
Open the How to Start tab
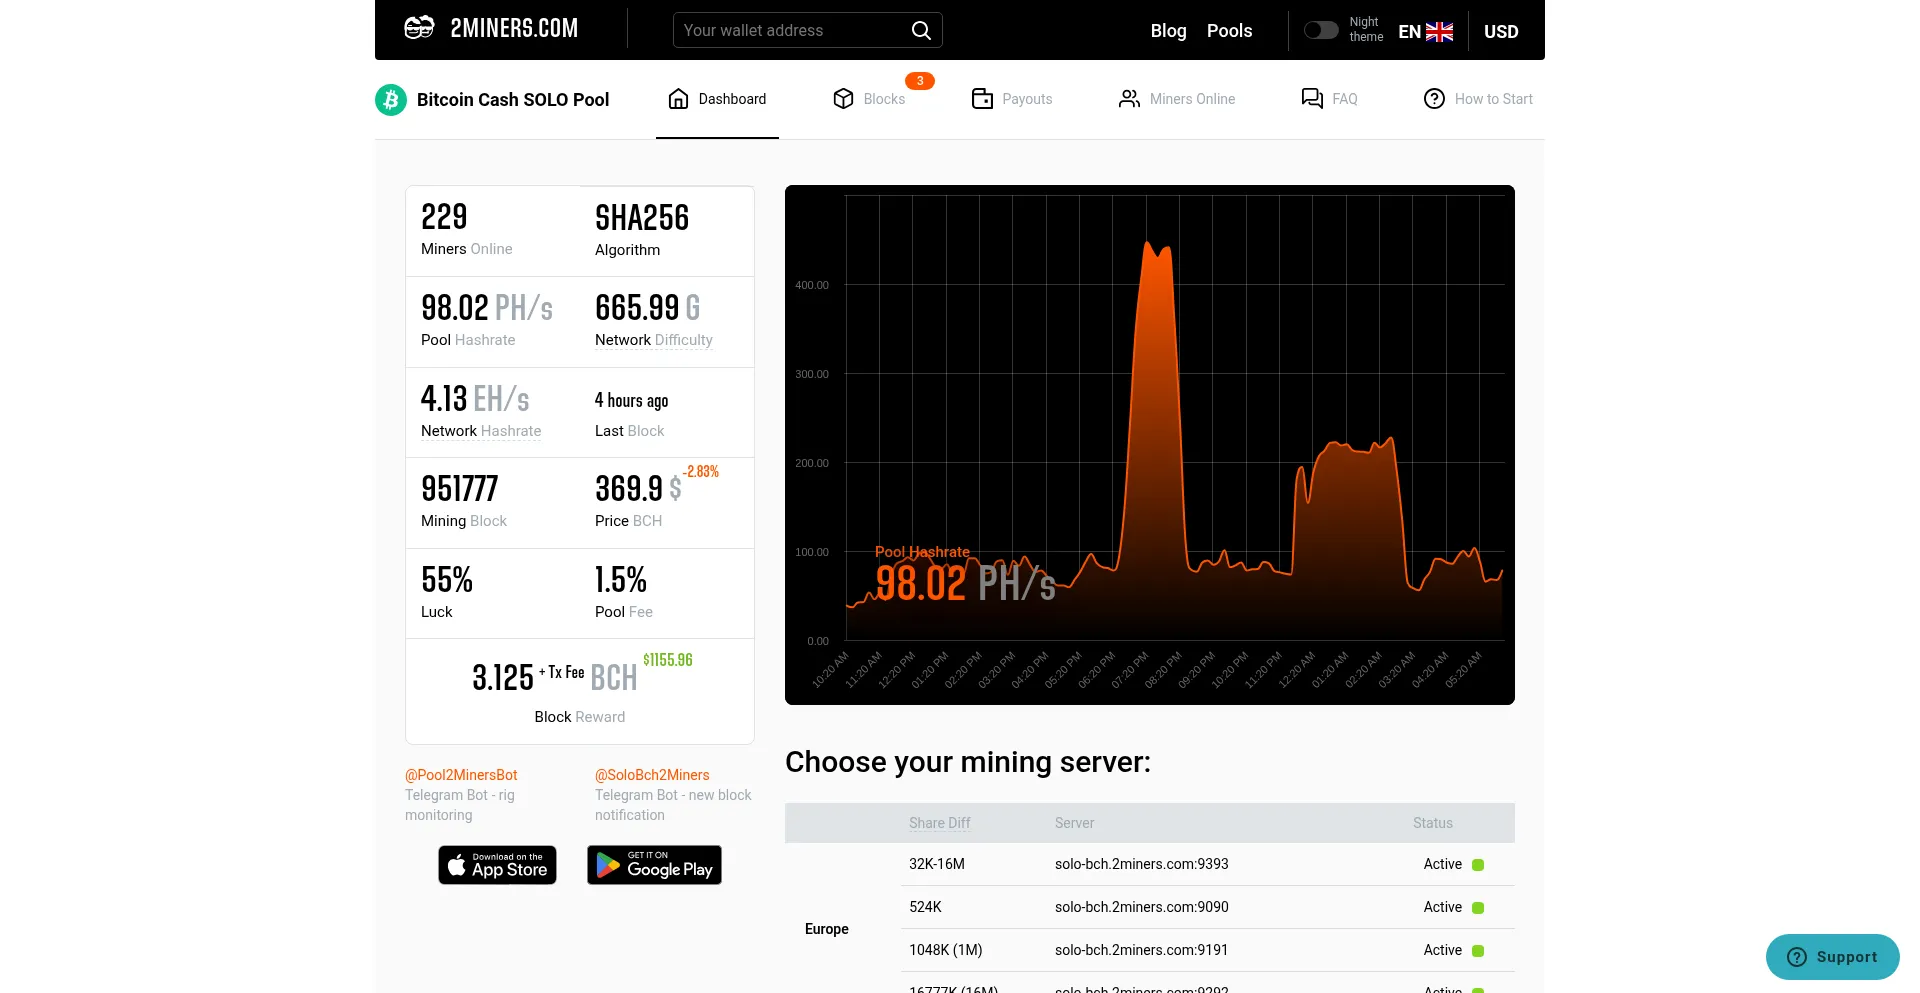coord(1478,99)
